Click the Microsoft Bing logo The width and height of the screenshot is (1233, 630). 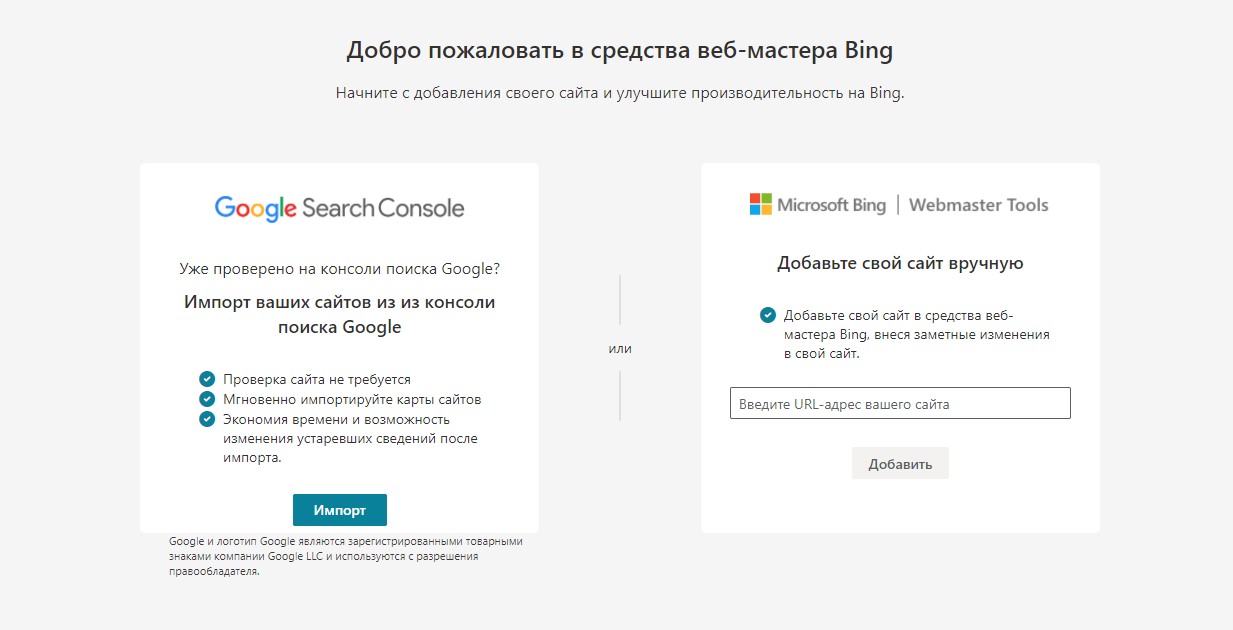click(817, 205)
